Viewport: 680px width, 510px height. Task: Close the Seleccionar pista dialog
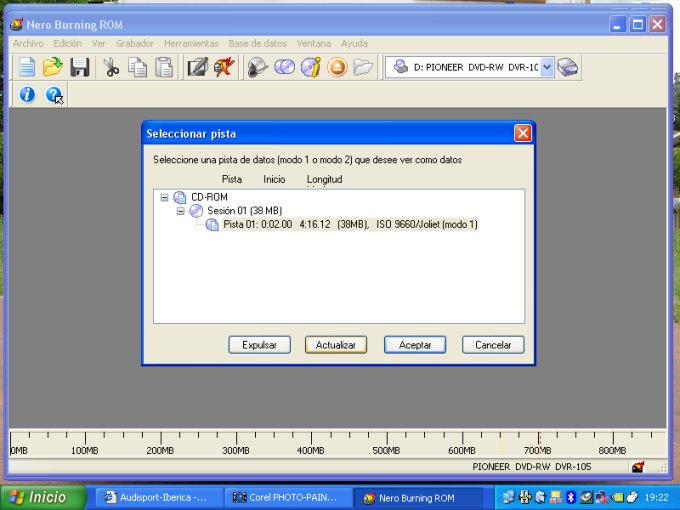pyautogui.click(x=523, y=133)
